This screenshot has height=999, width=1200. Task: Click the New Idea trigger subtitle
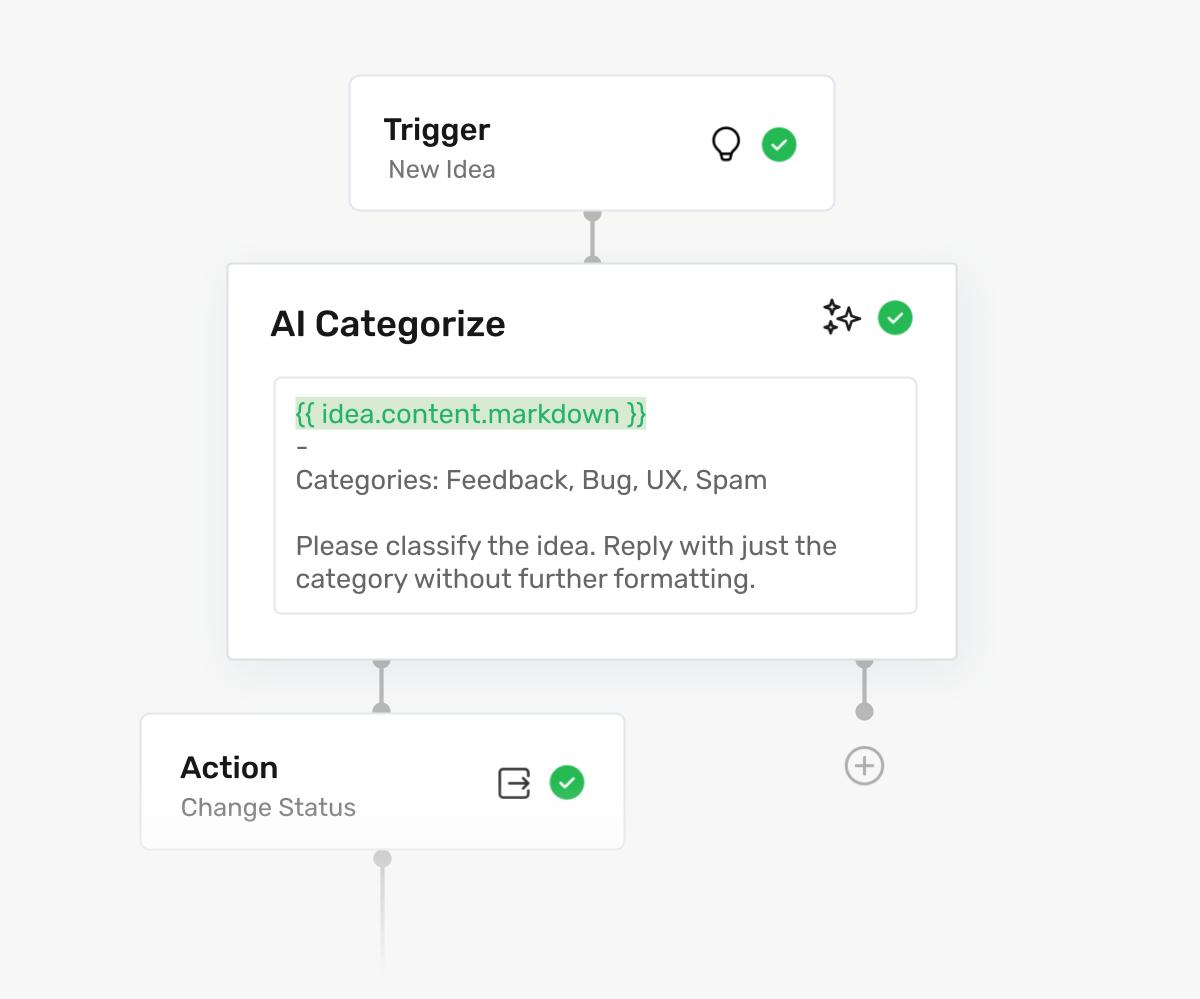click(442, 170)
